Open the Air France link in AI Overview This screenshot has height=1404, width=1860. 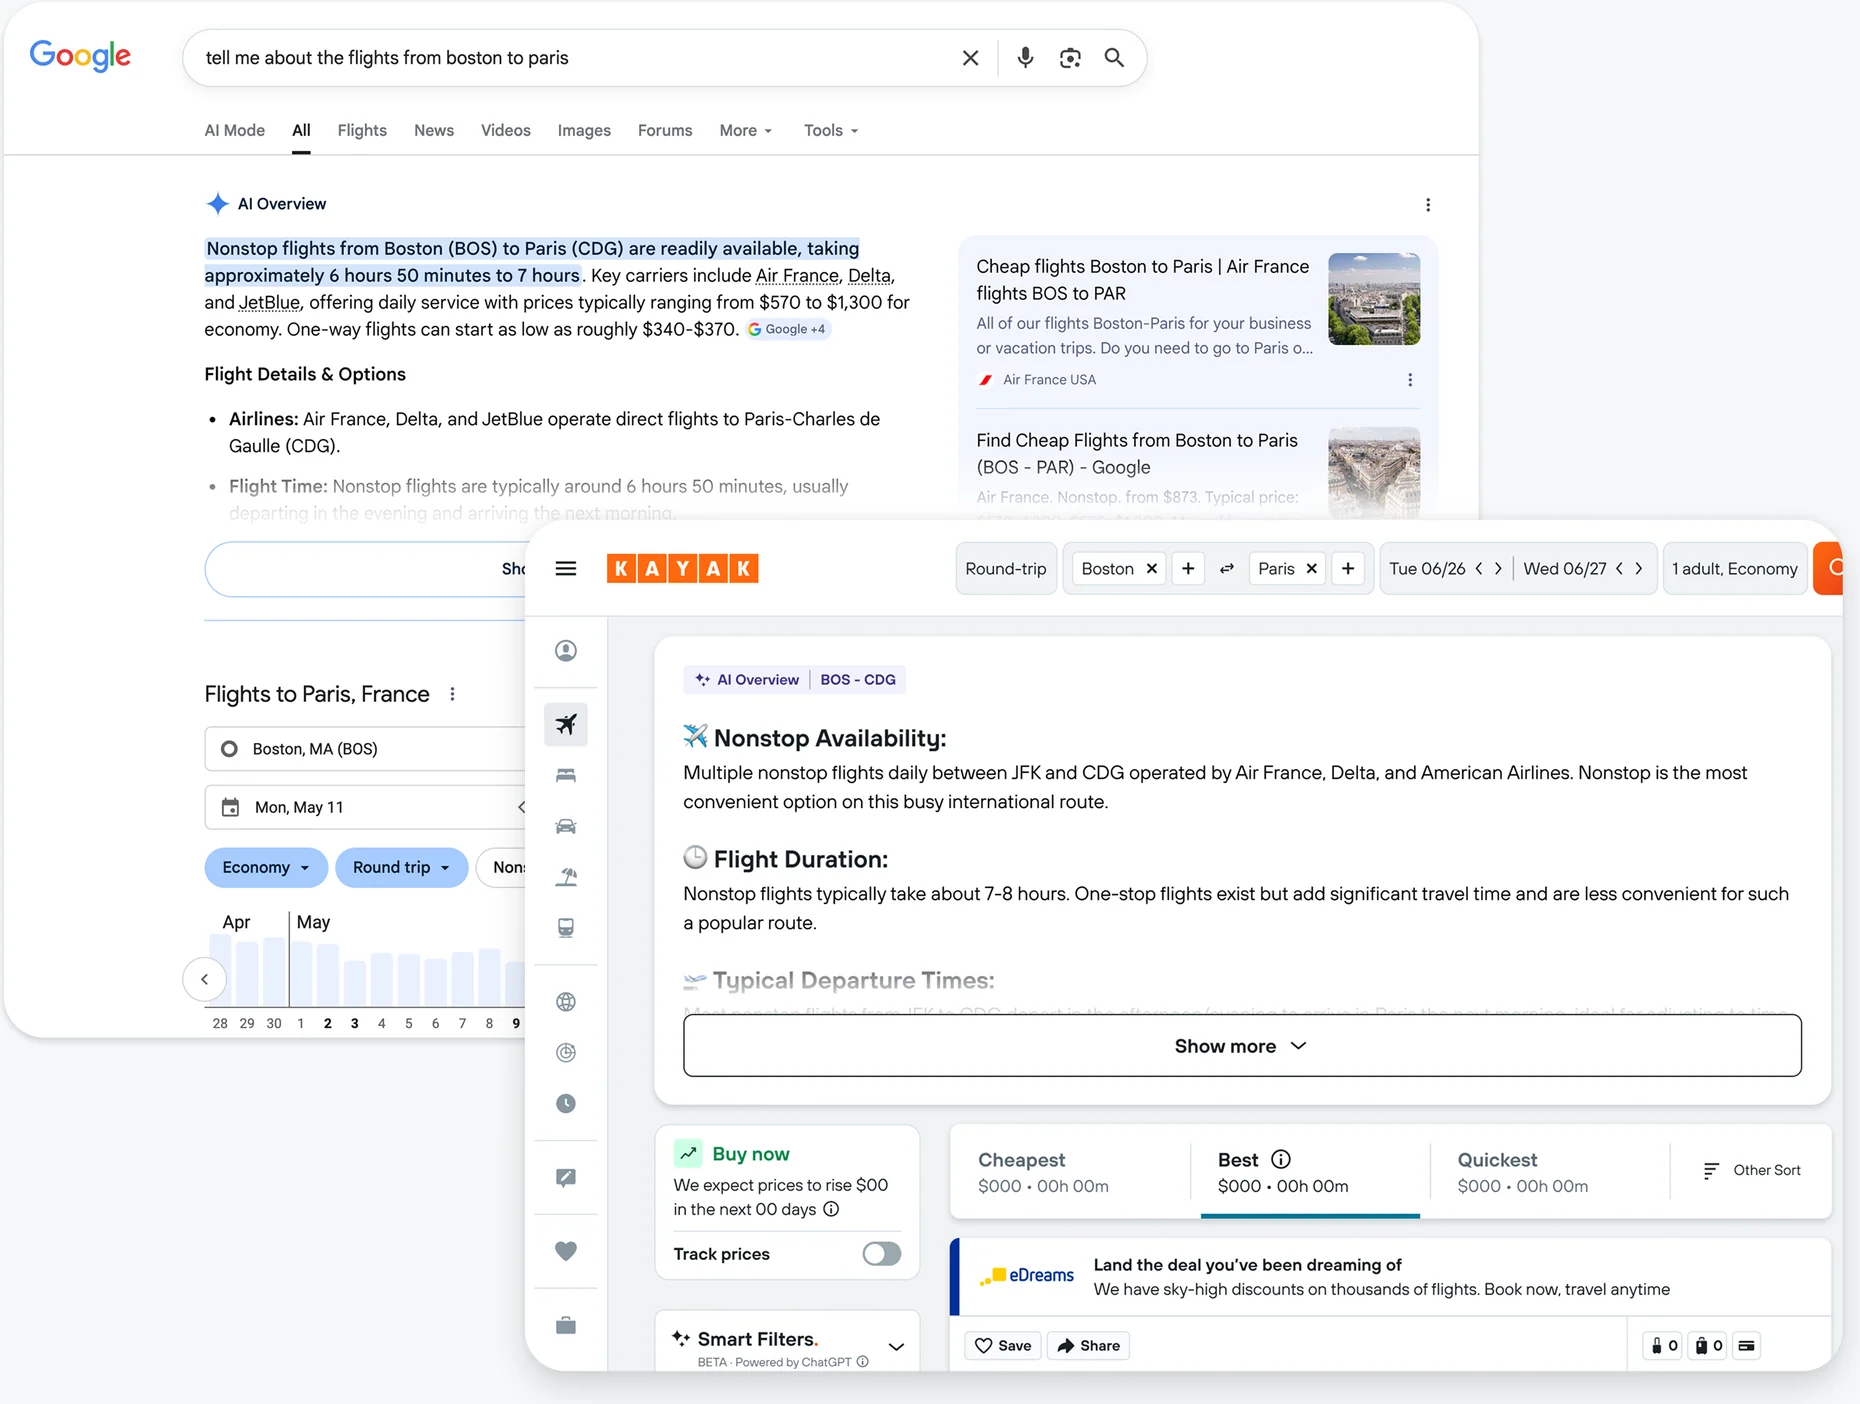click(797, 276)
